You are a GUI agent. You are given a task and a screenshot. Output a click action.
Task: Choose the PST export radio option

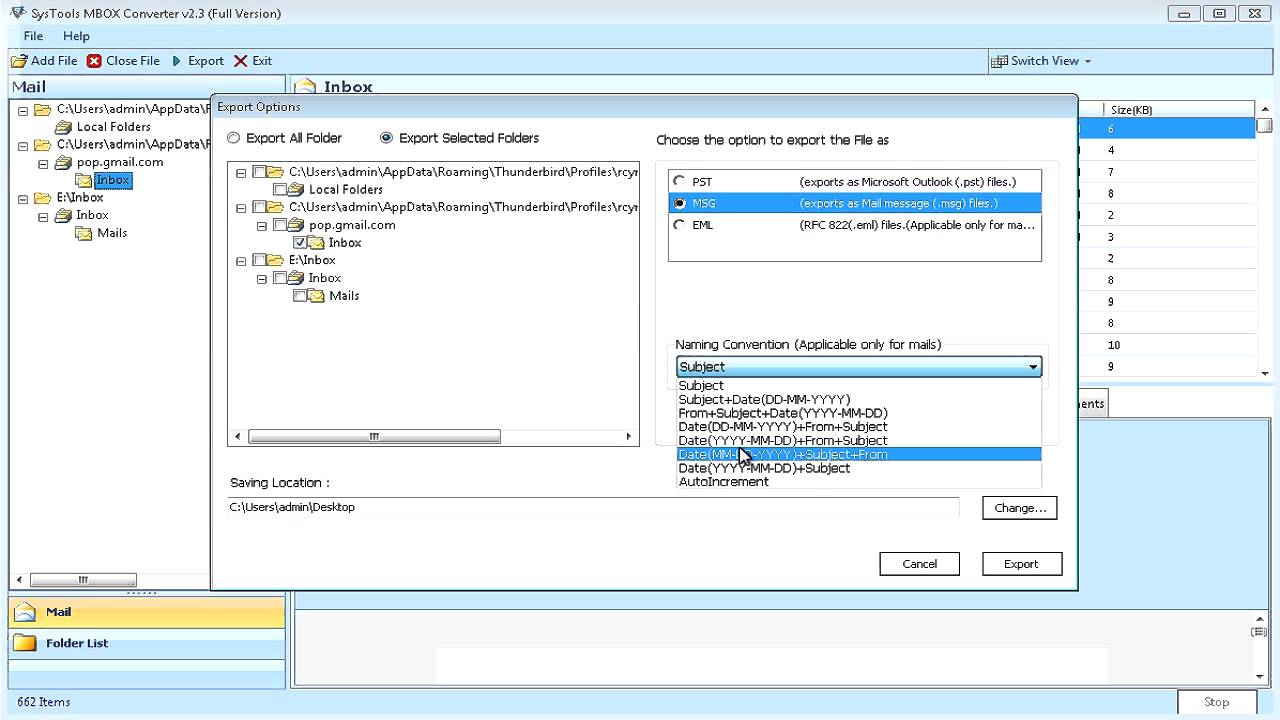(x=680, y=181)
